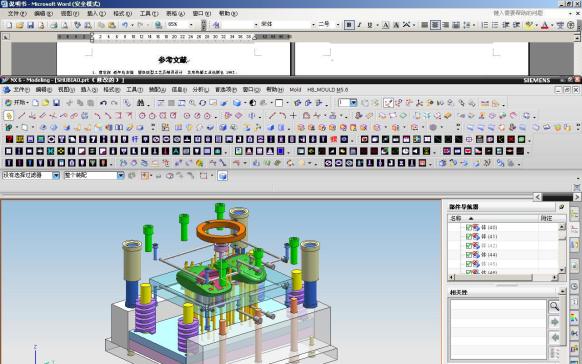This screenshot has width=582, height=364.
Task: Toggle center alignment in Word toolbar
Action: click(x=435, y=25)
